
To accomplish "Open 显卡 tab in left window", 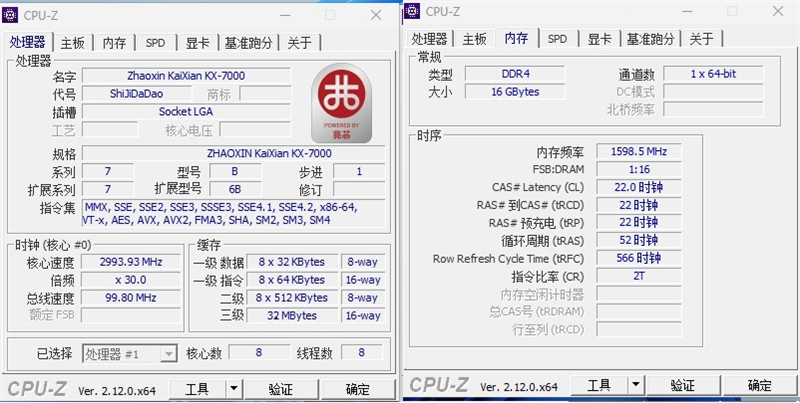I will click(197, 43).
